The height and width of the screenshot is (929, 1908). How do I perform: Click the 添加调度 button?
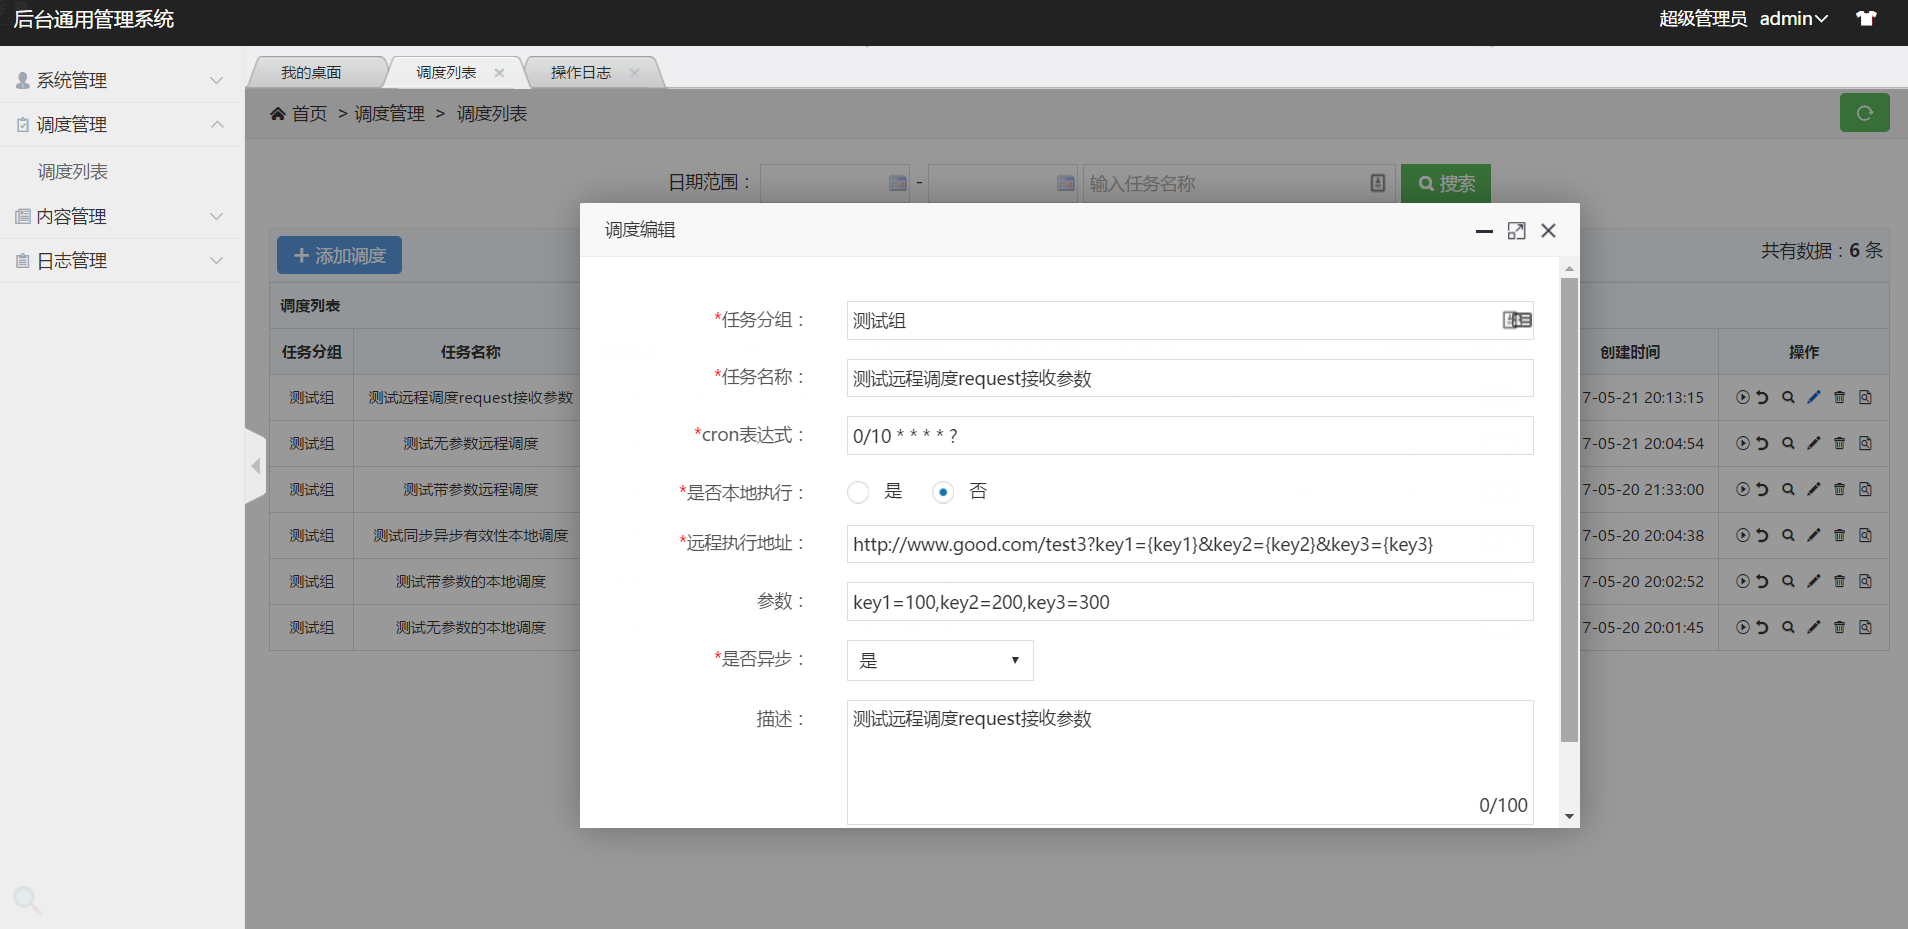coord(339,255)
